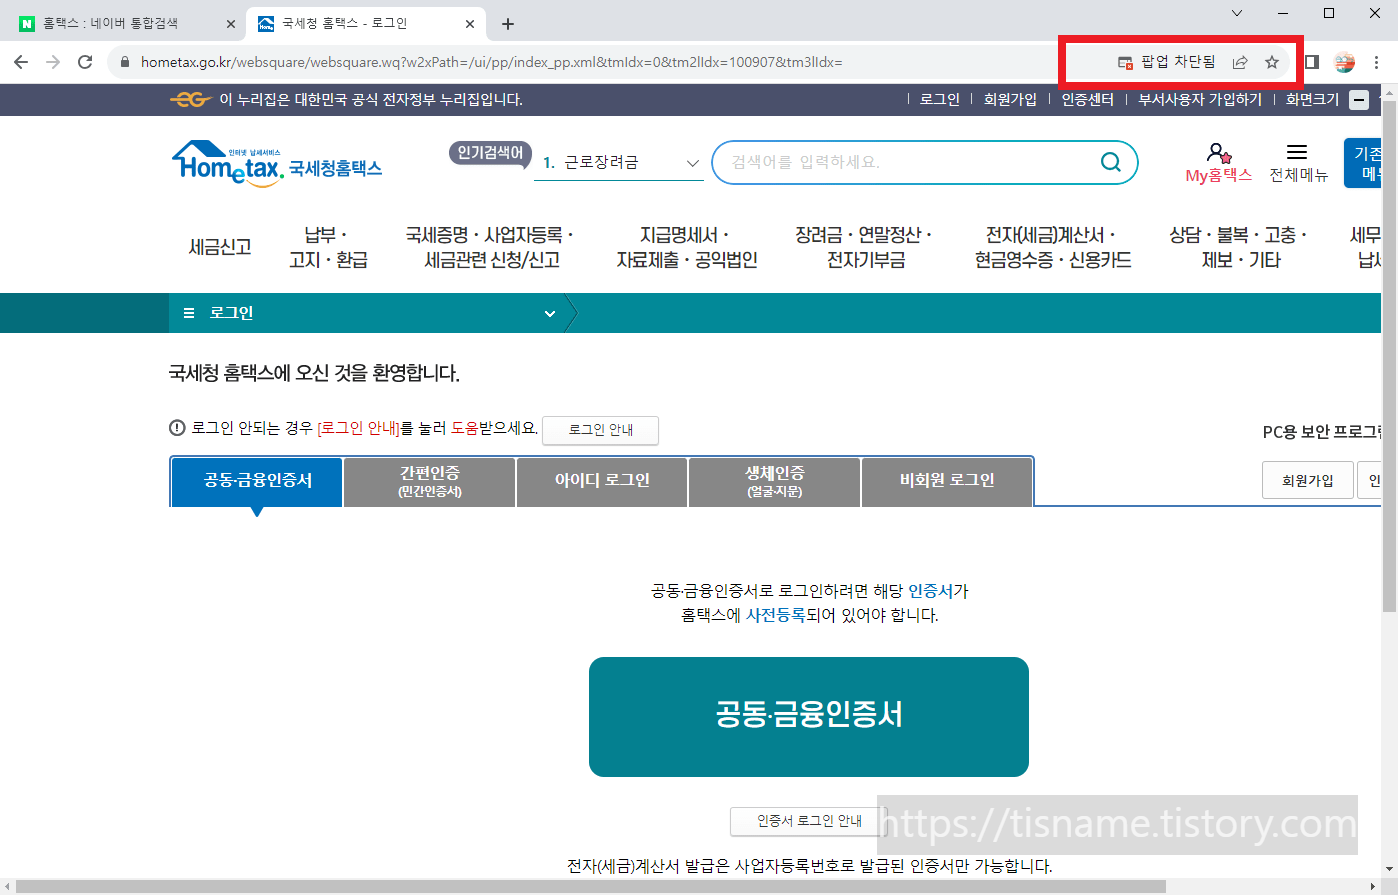Bookmark this page with the star icon
The height and width of the screenshot is (895, 1398).
[1272, 61]
